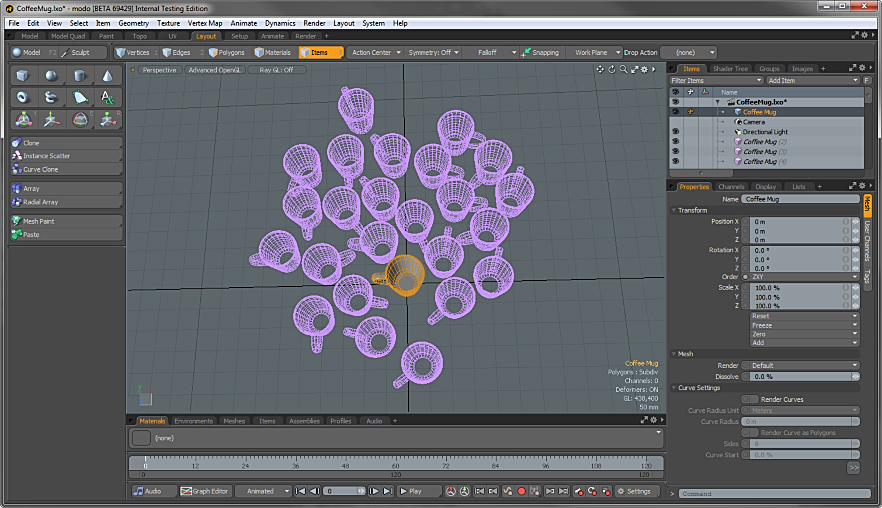Screen dimensions: 882x508
Task: Open the viewport settings gear icon
Action: point(645,69)
